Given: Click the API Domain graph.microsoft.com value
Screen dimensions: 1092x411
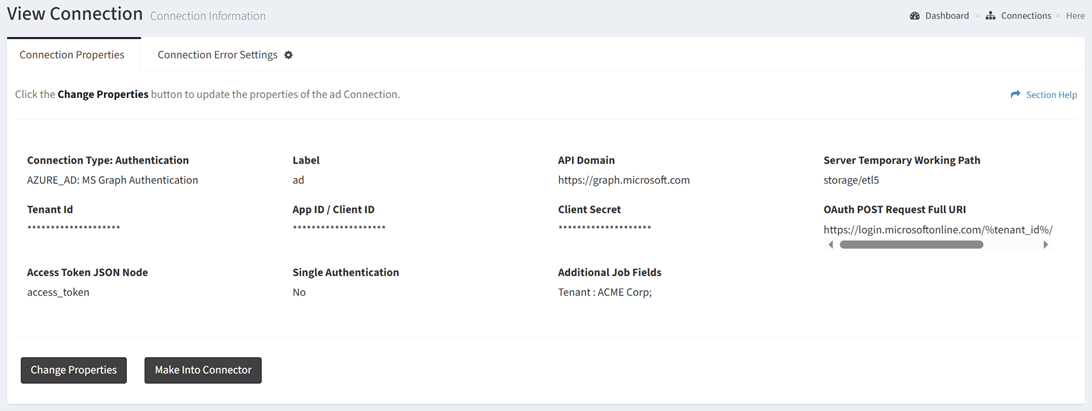Looking at the screenshot, I should pos(624,180).
